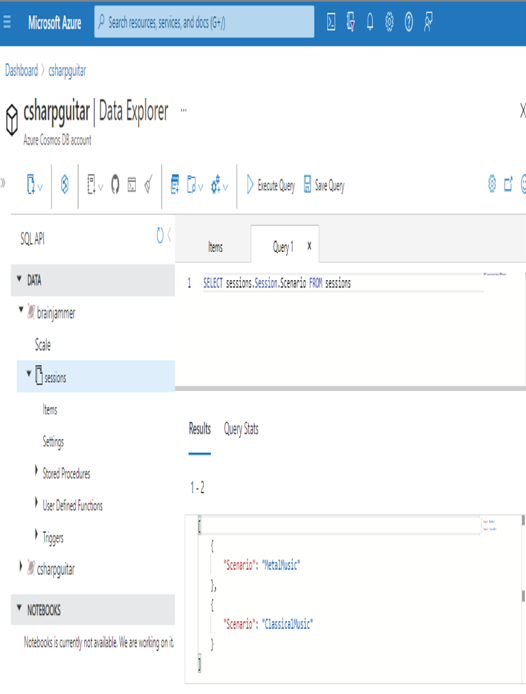
Task: Collapse the NOTEBOOKS section
Action: (19, 608)
